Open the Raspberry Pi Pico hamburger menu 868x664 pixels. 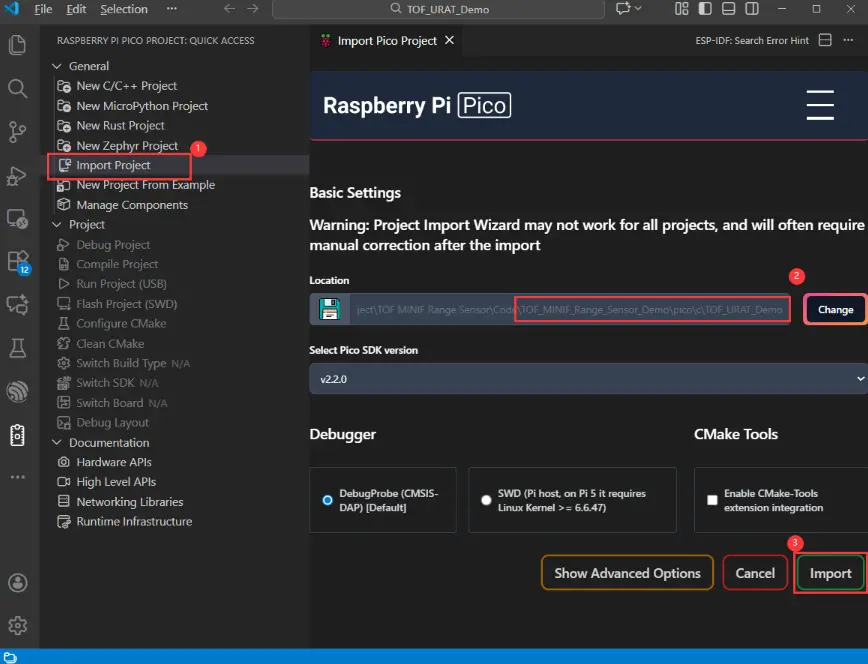[x=820, y=105]
